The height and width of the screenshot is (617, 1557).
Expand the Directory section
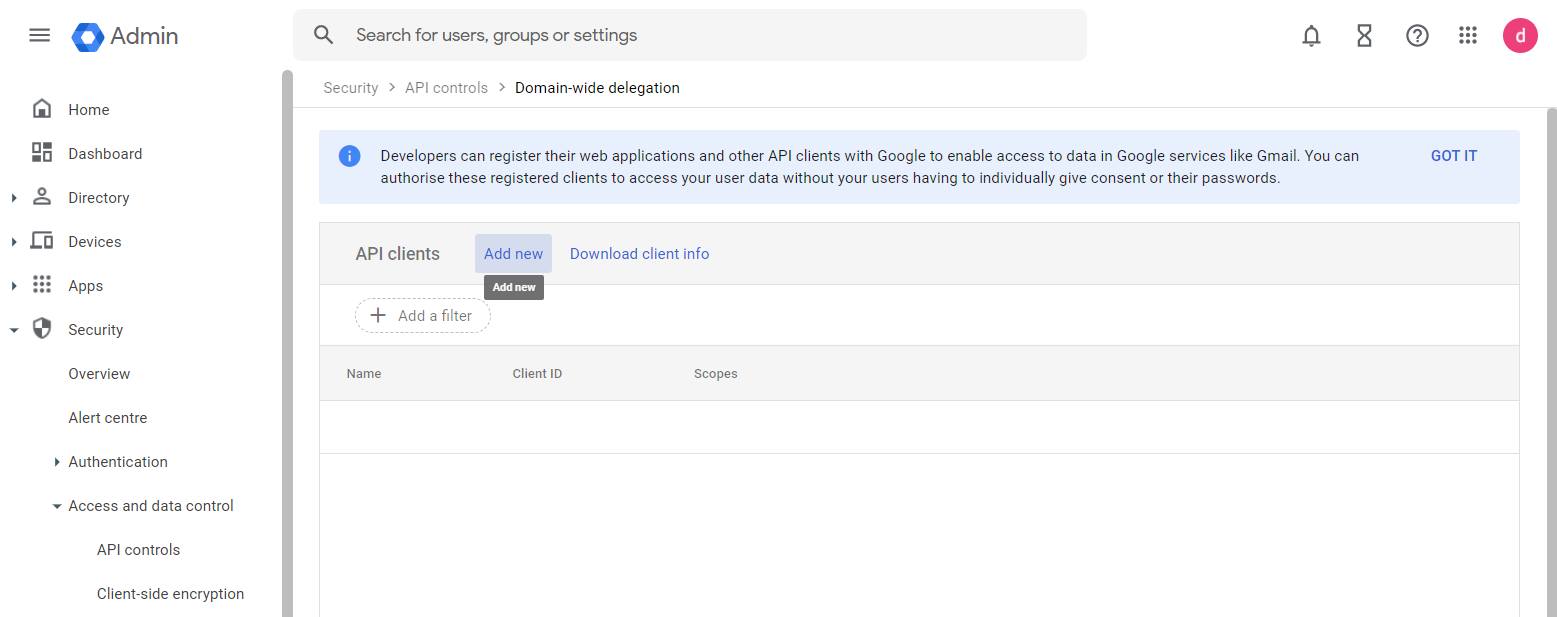pyautogui.click(x=14, y=198)
